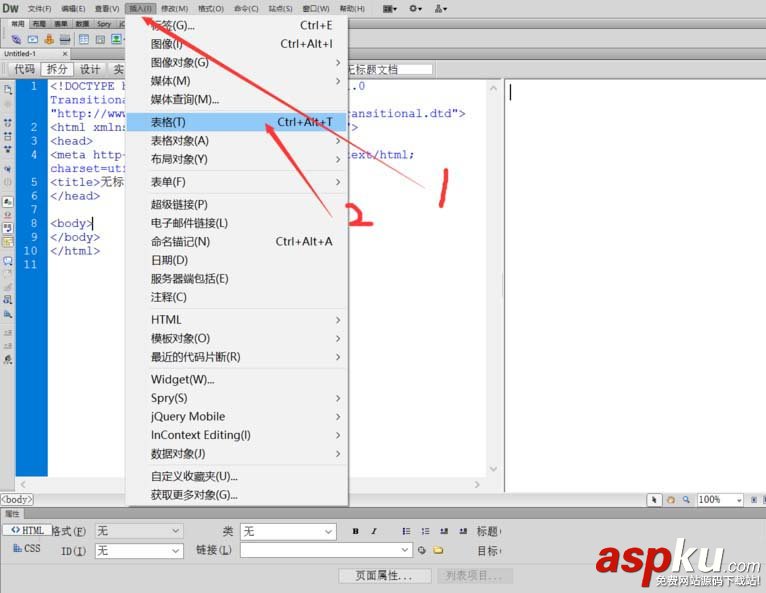Click the 属性 panel tab
This screenshot has width=766, height=593.
tap(12, 513)
